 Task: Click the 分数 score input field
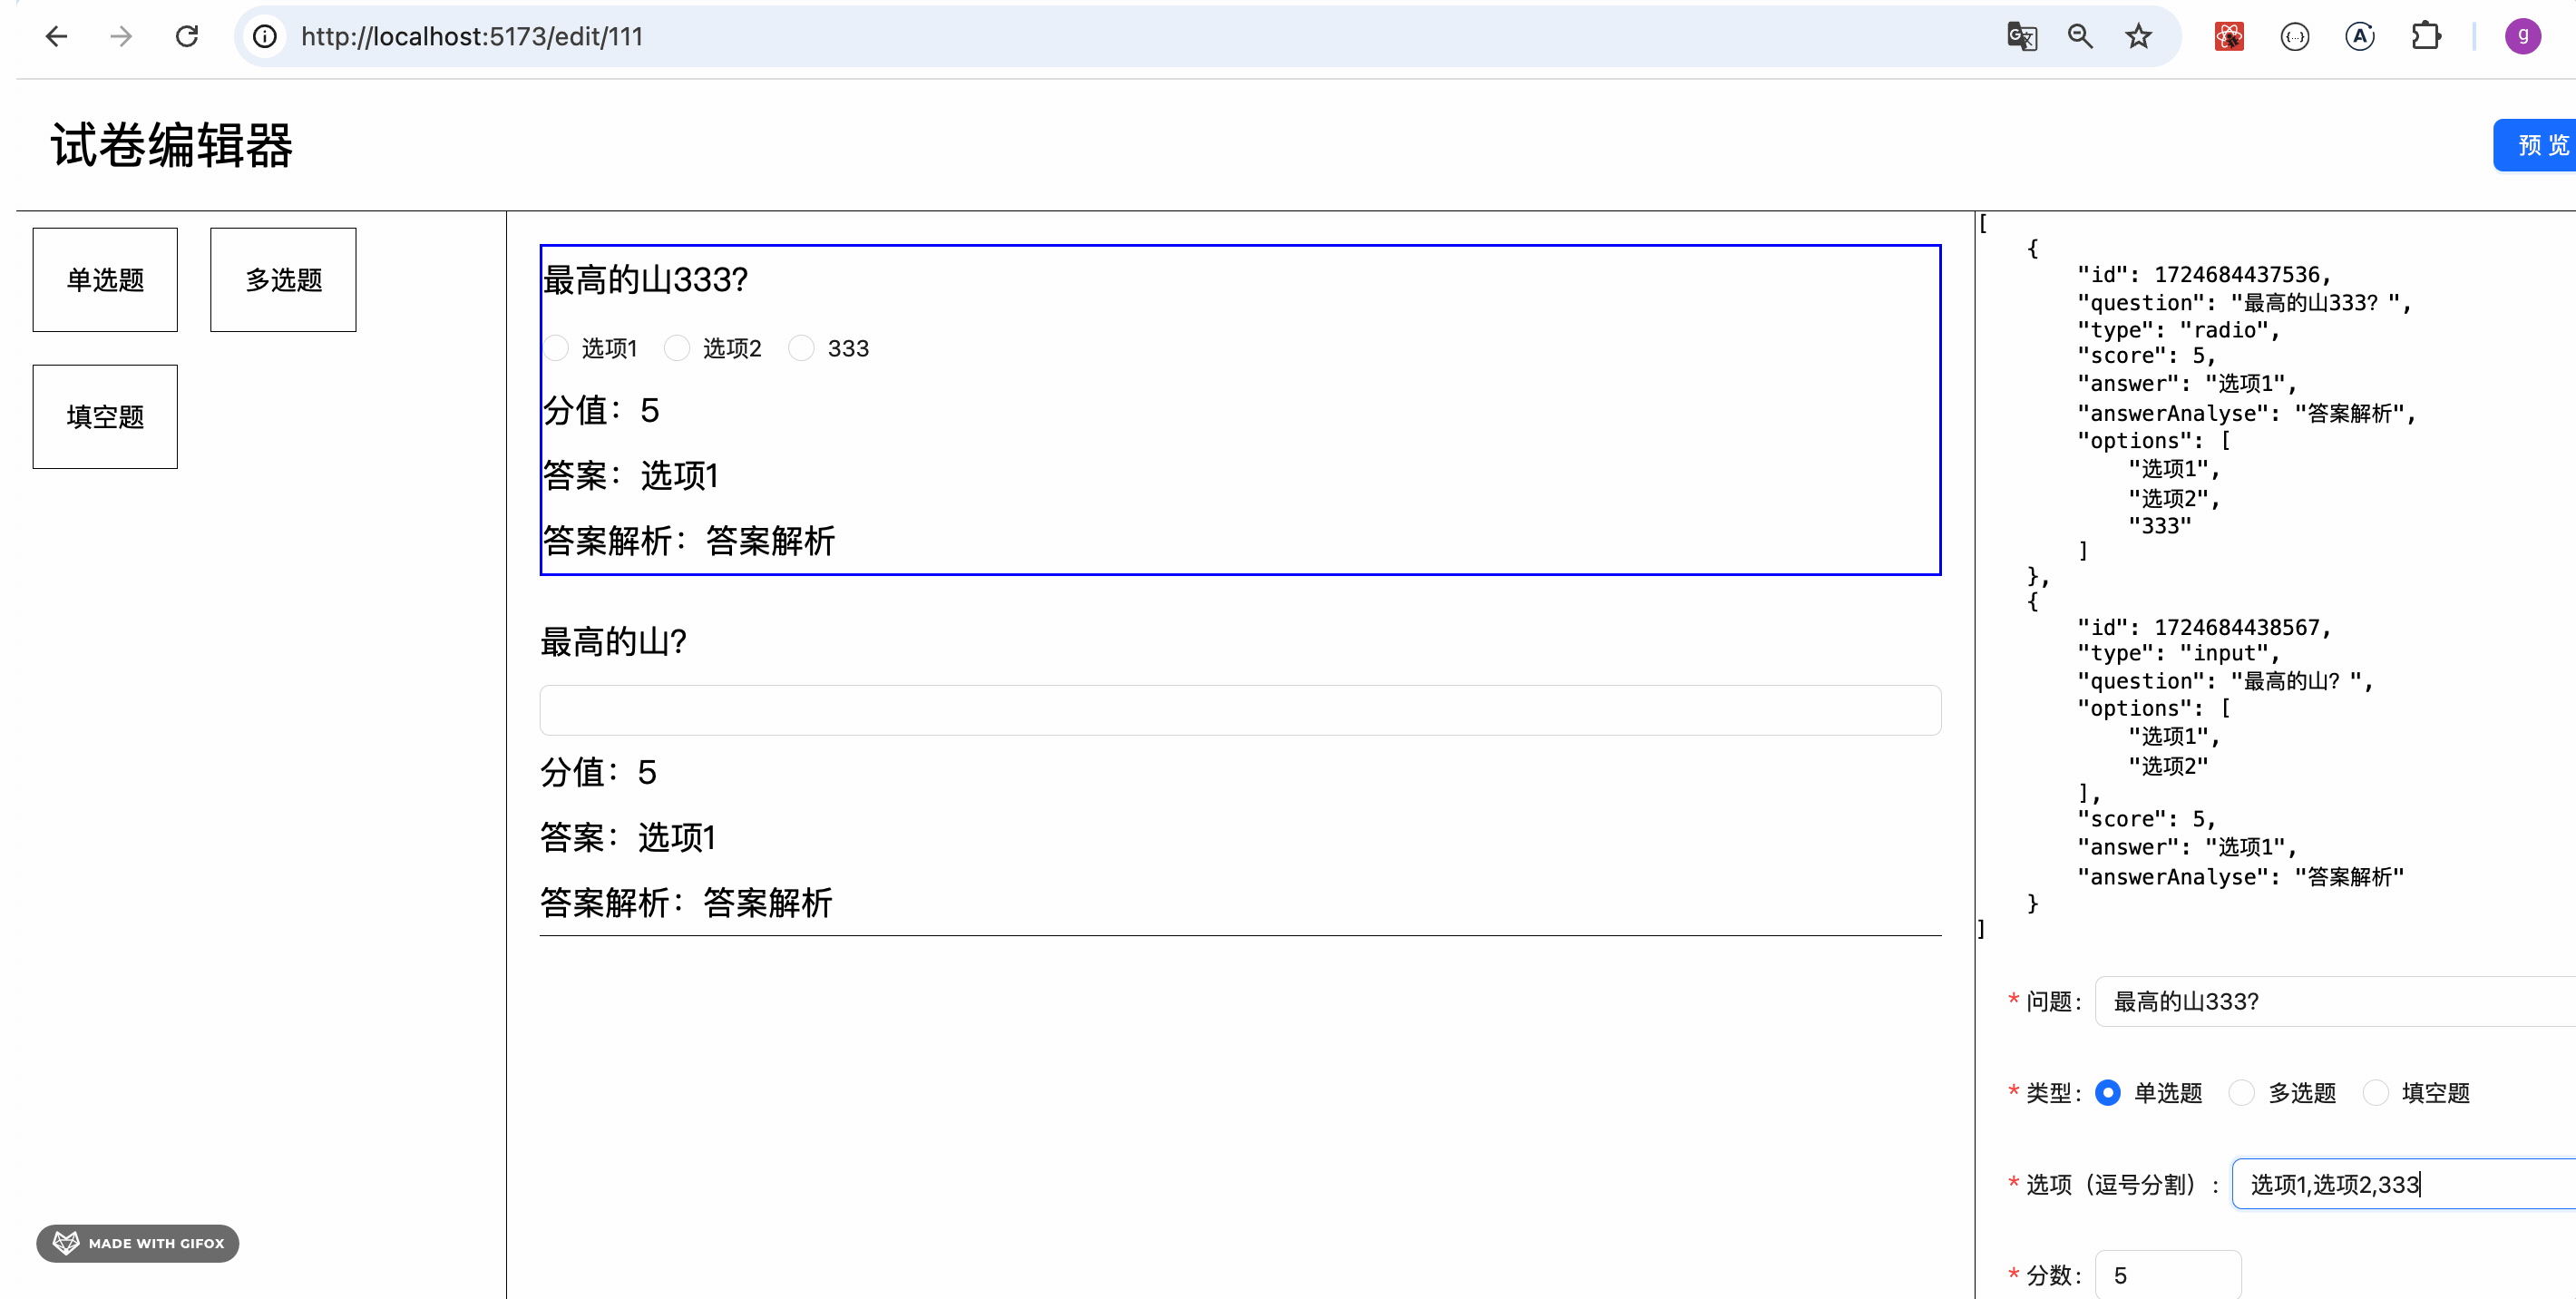(x=2168, y=1275)
